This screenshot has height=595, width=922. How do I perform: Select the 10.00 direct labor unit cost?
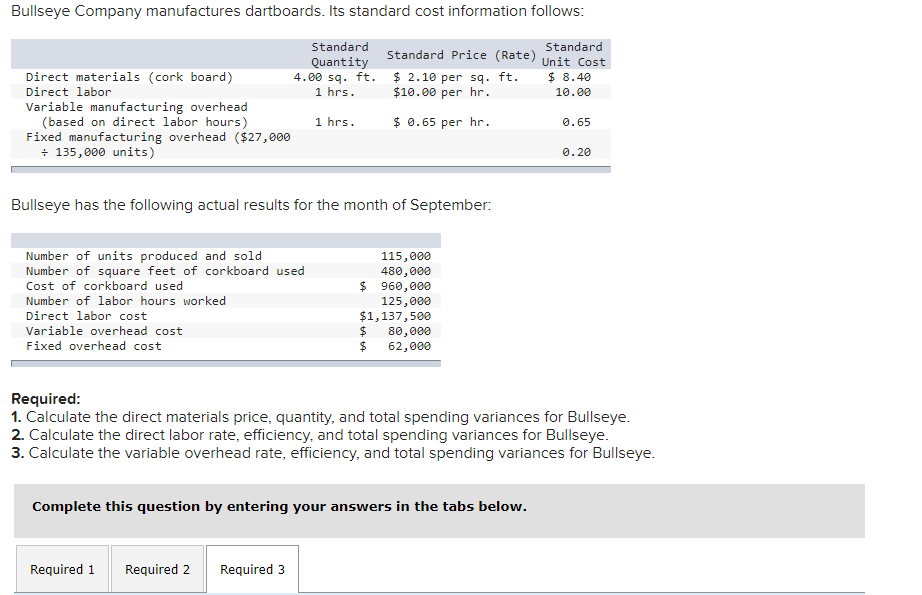coord(573,92)
